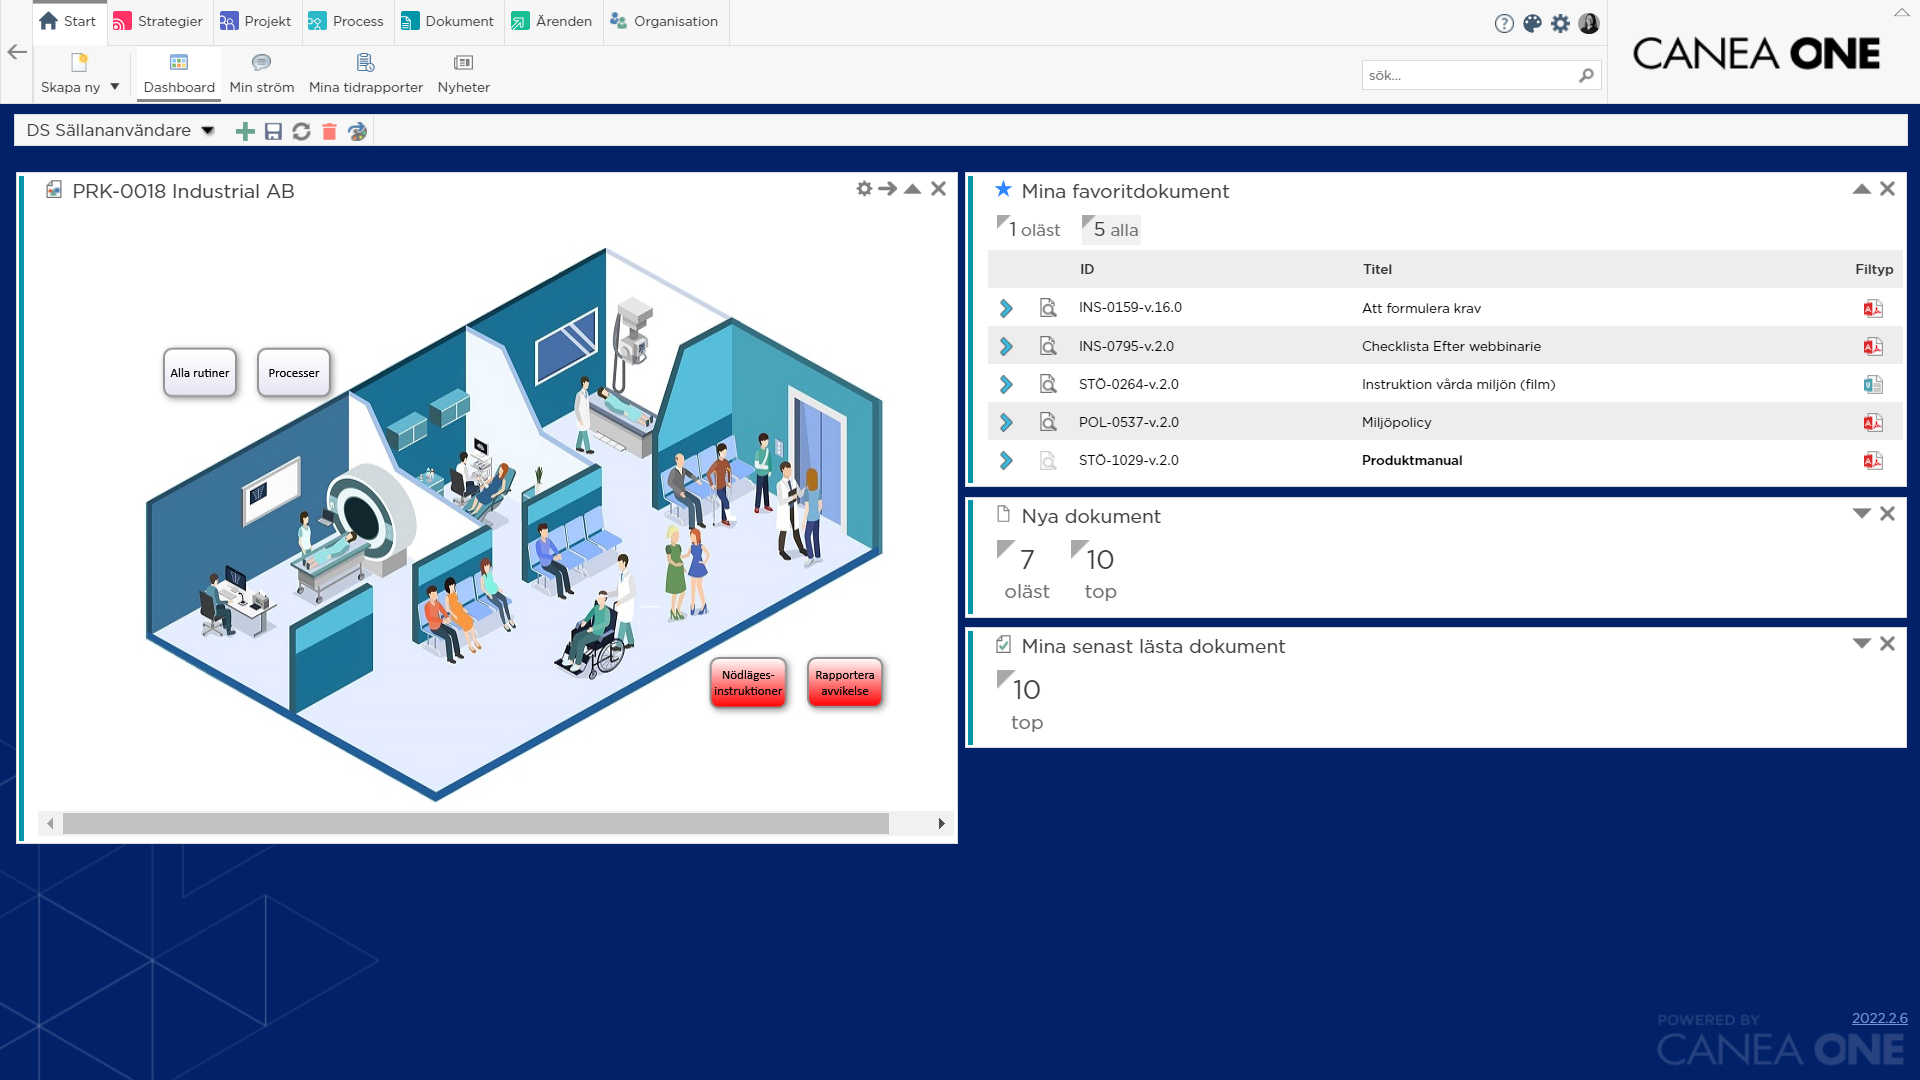
Task: Click the 'Rapportera avvikelse' red button
Action: coord(844,683)
